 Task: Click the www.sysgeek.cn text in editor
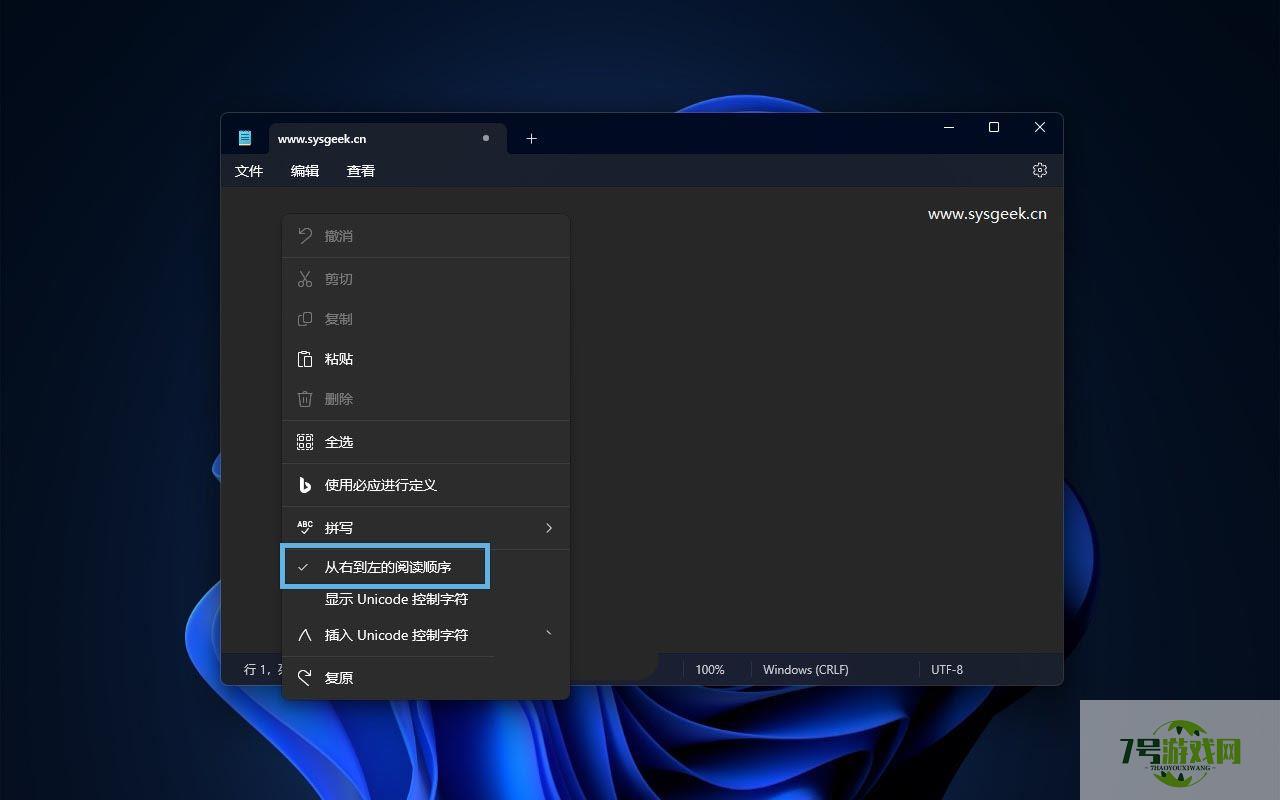(987, 214)
